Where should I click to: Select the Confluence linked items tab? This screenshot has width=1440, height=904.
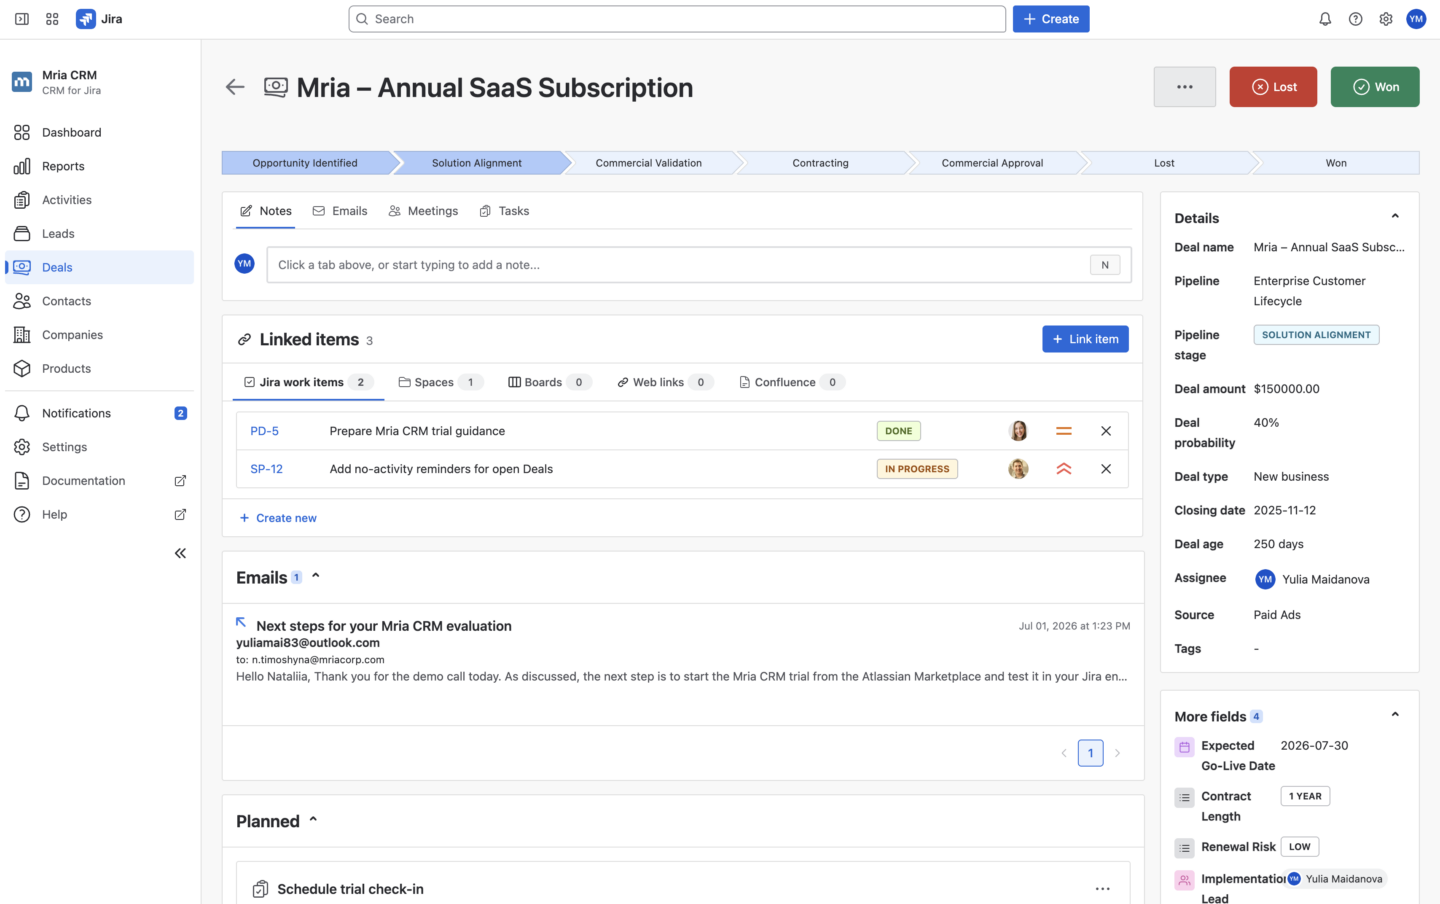pyautogui.click(x=792, y=382)
